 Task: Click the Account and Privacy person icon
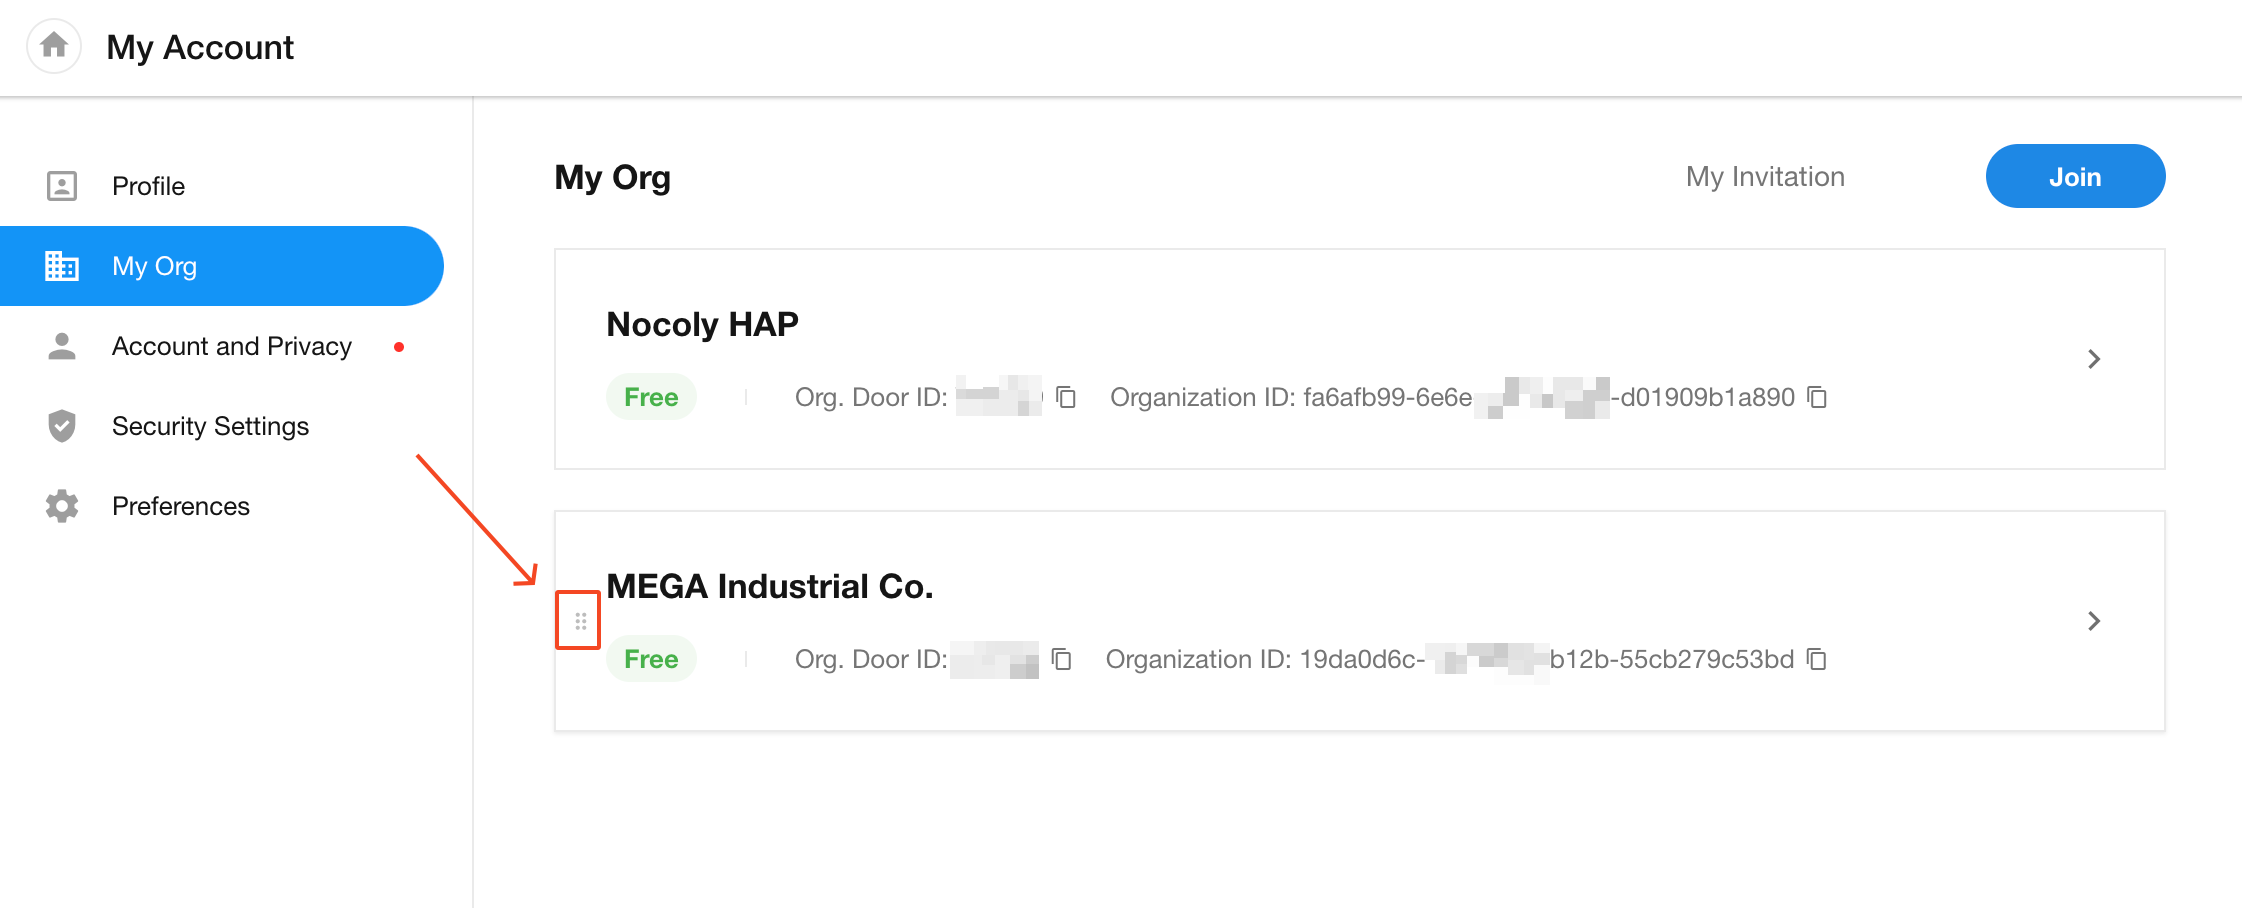point(62,346)
